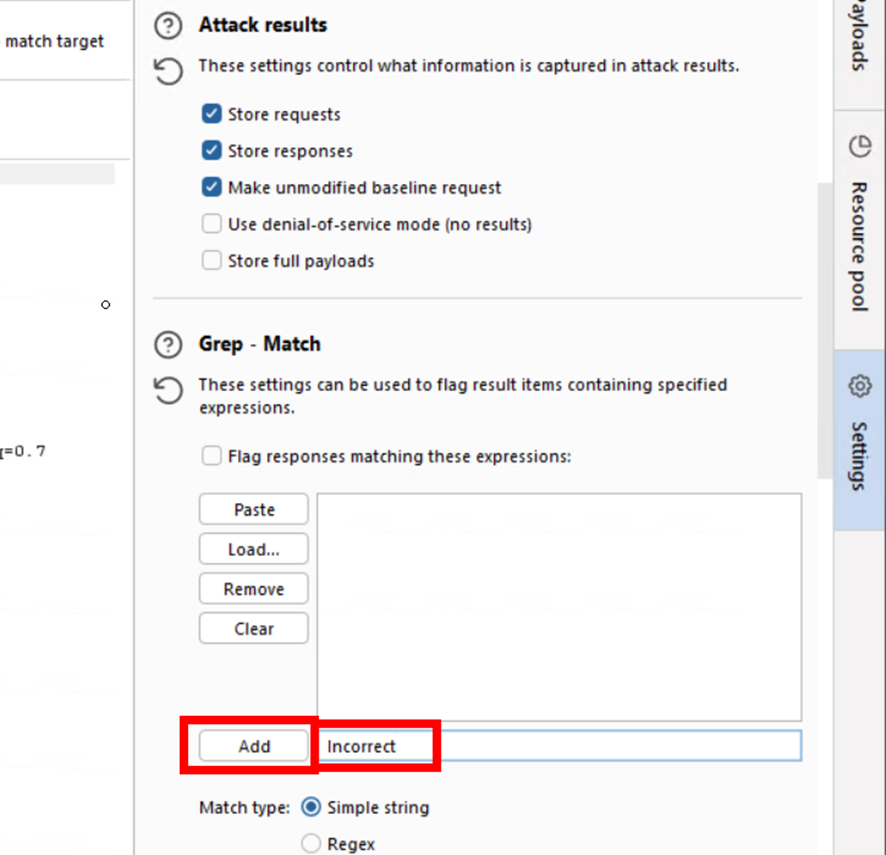This screenshot has width=886, height=855.
Task: Enable denial-of-service mode checkbox
Action: coord(211,224)
